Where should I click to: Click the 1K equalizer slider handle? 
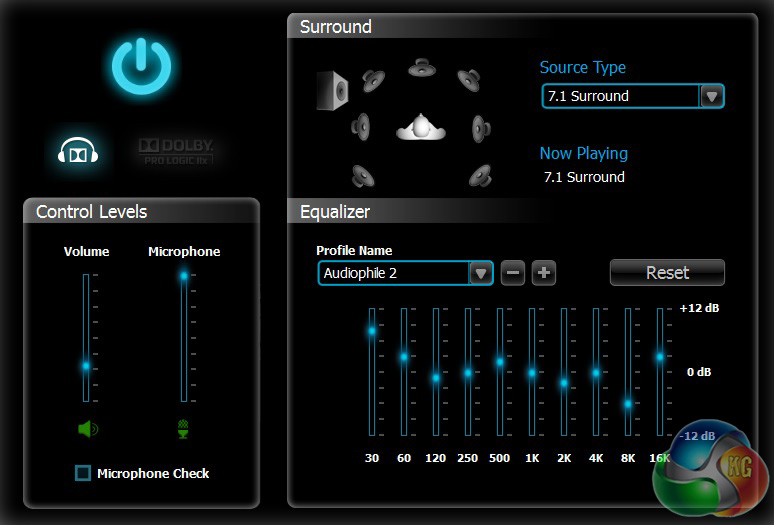532,373
